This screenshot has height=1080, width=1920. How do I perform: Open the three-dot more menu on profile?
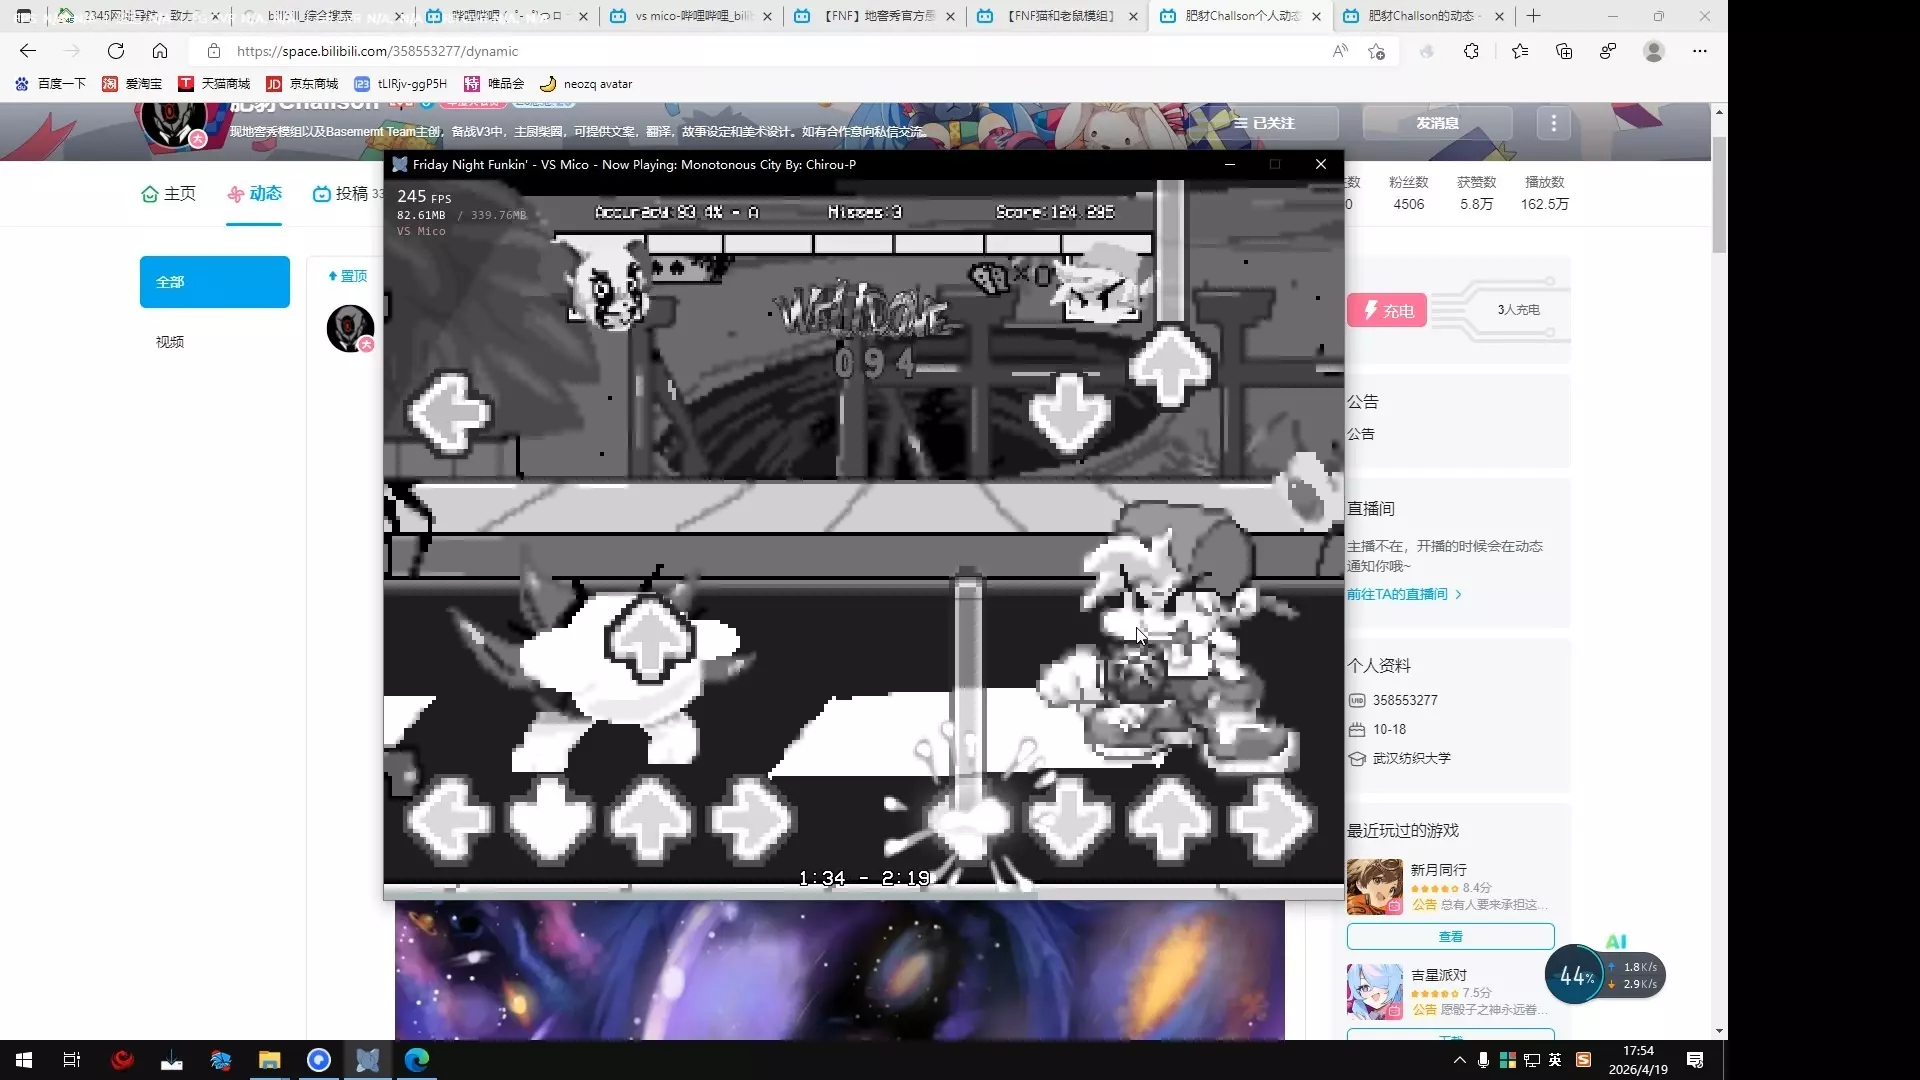pos(1554,123)
